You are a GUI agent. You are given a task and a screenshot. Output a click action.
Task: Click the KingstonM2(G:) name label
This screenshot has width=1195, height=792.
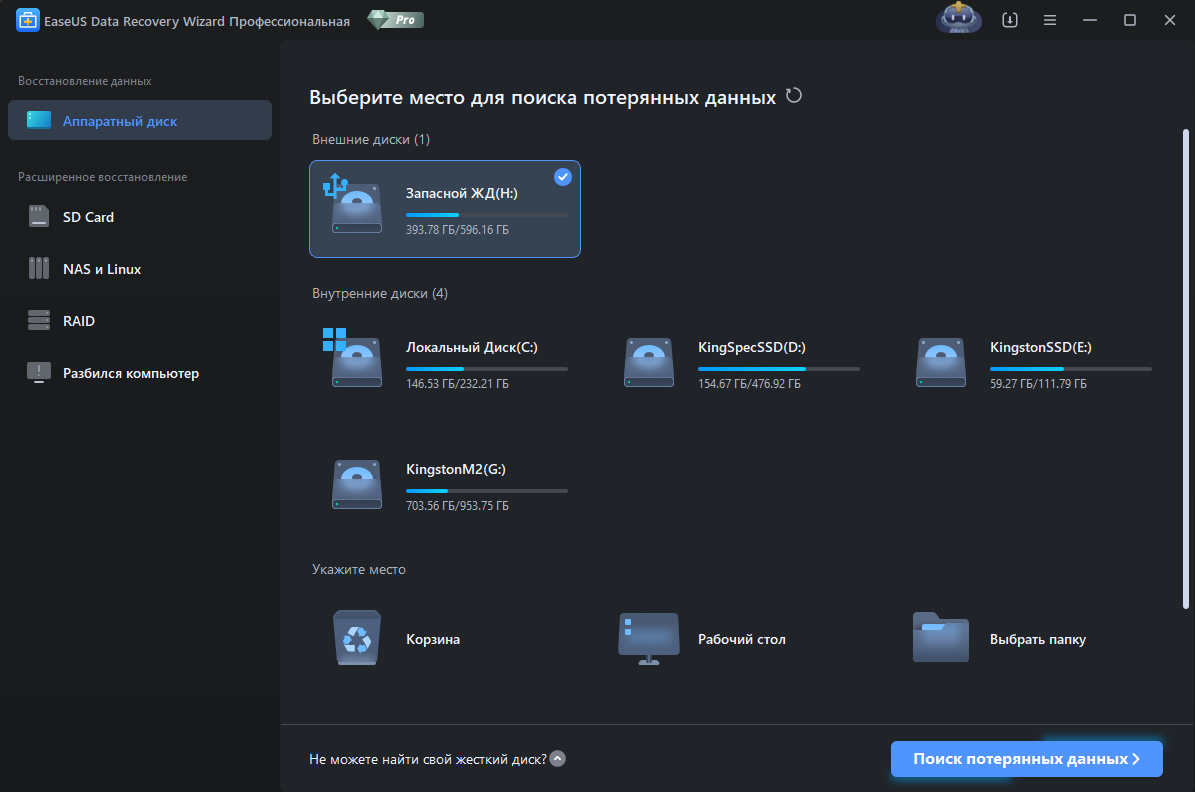coord(456,469)
